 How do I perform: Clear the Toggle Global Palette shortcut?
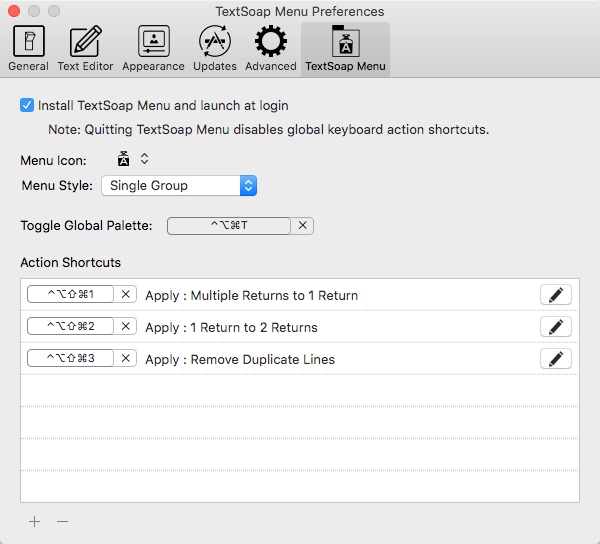tap(303, 226)
